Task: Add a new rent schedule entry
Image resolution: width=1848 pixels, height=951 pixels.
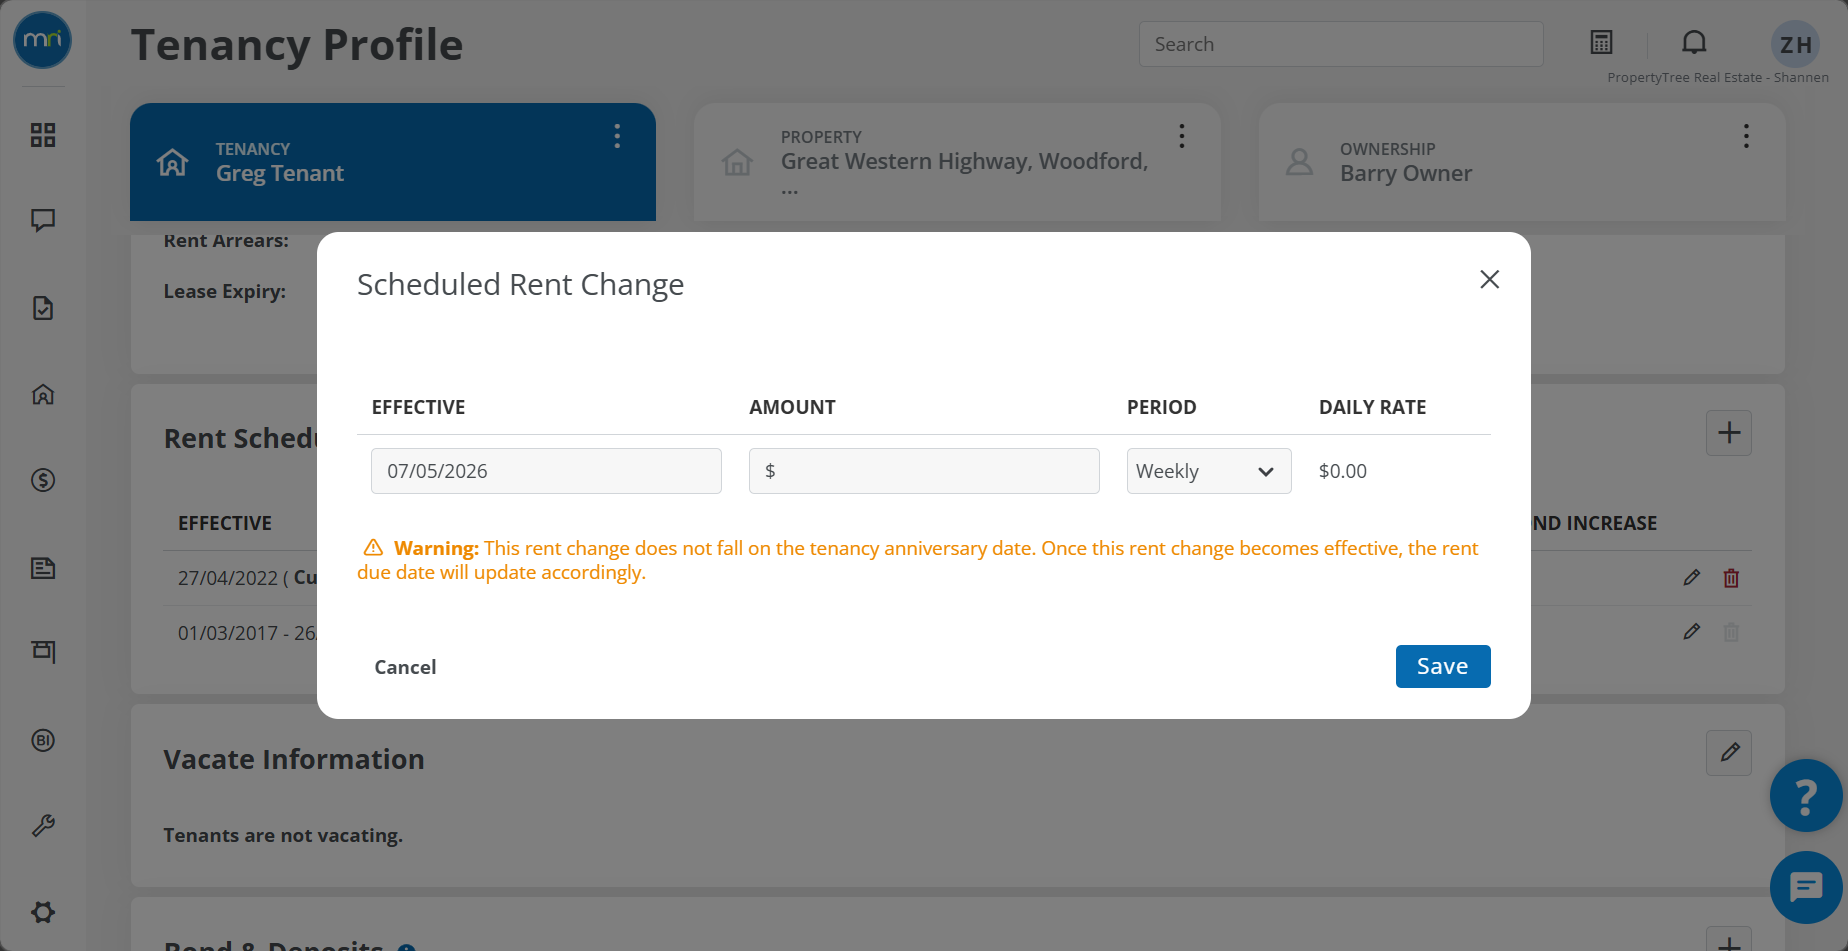Action: pyautogui.click(x=1729, y=433)
